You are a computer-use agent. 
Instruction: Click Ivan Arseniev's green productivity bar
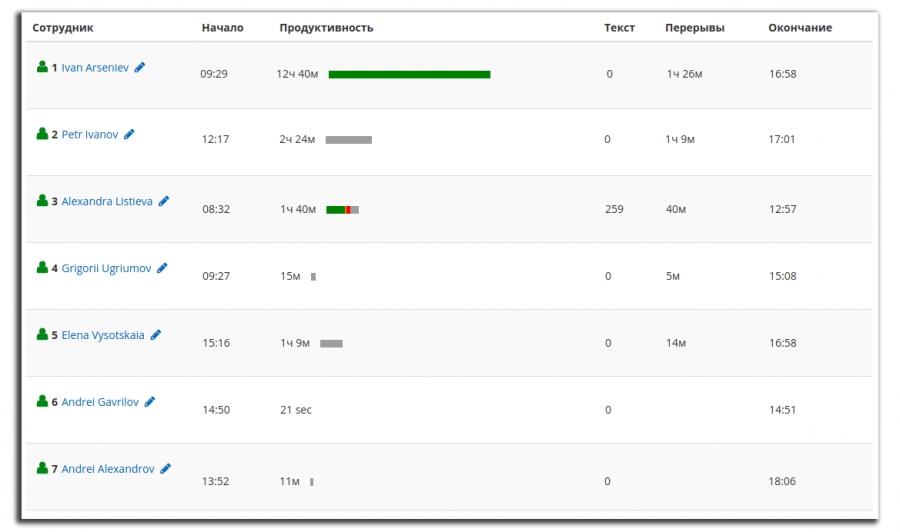(409, 75)
